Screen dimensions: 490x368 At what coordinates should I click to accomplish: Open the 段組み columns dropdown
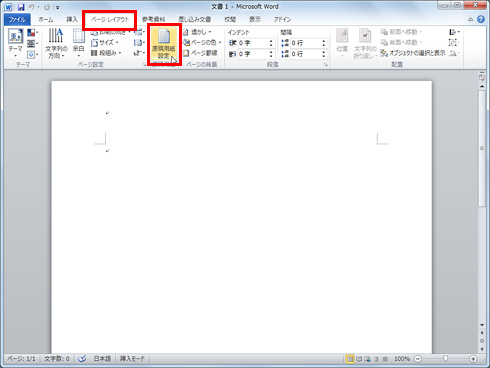coord(106,53)
